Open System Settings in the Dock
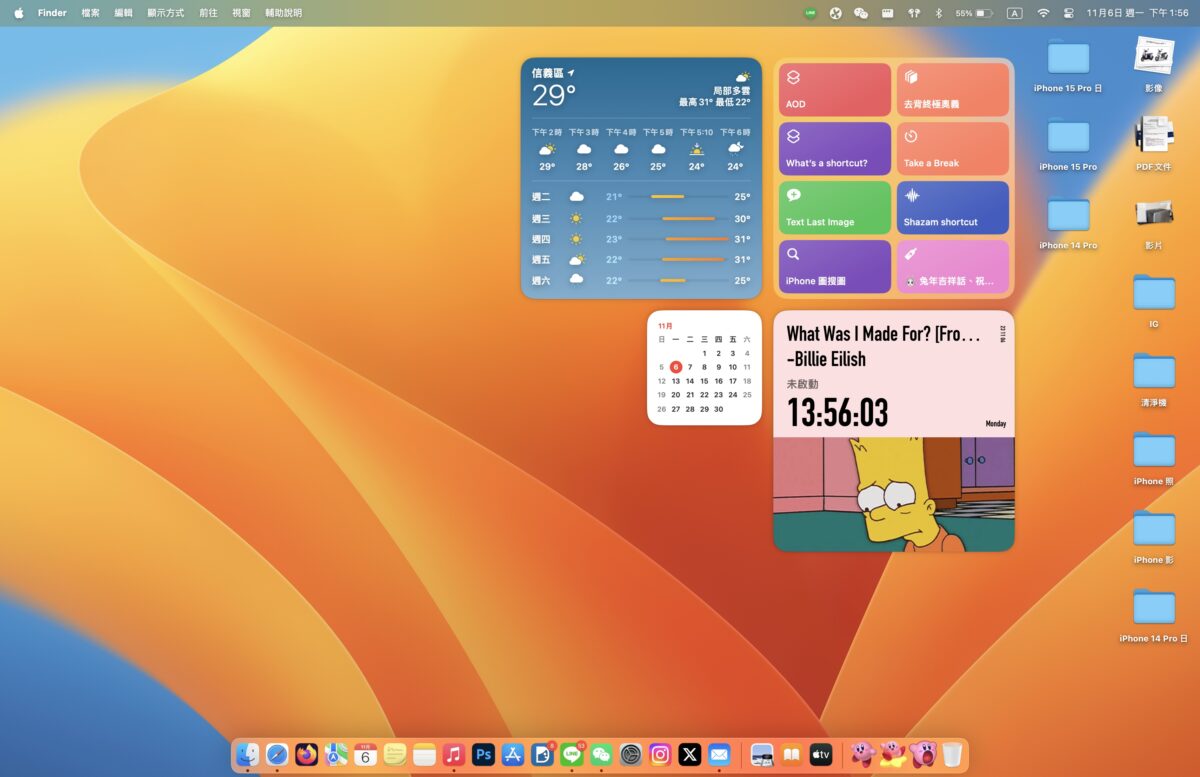 coord(630,754)
